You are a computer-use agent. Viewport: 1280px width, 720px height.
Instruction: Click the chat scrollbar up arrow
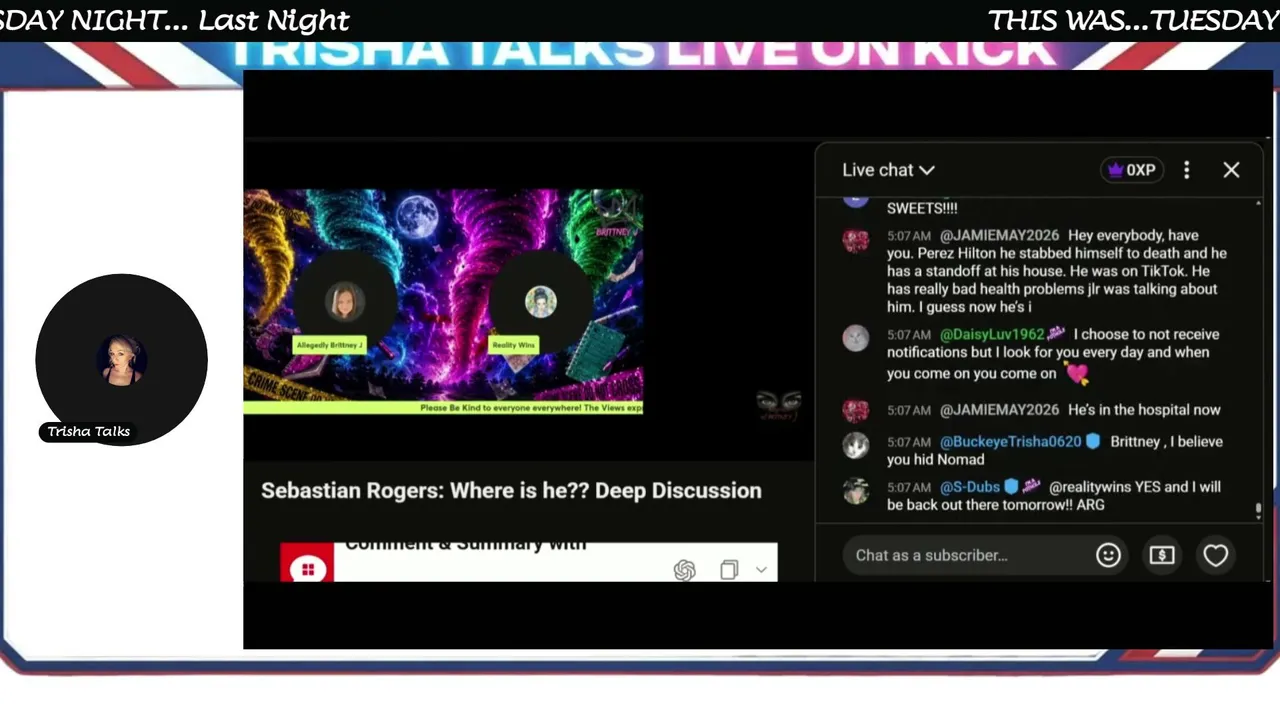(1258, 204)
